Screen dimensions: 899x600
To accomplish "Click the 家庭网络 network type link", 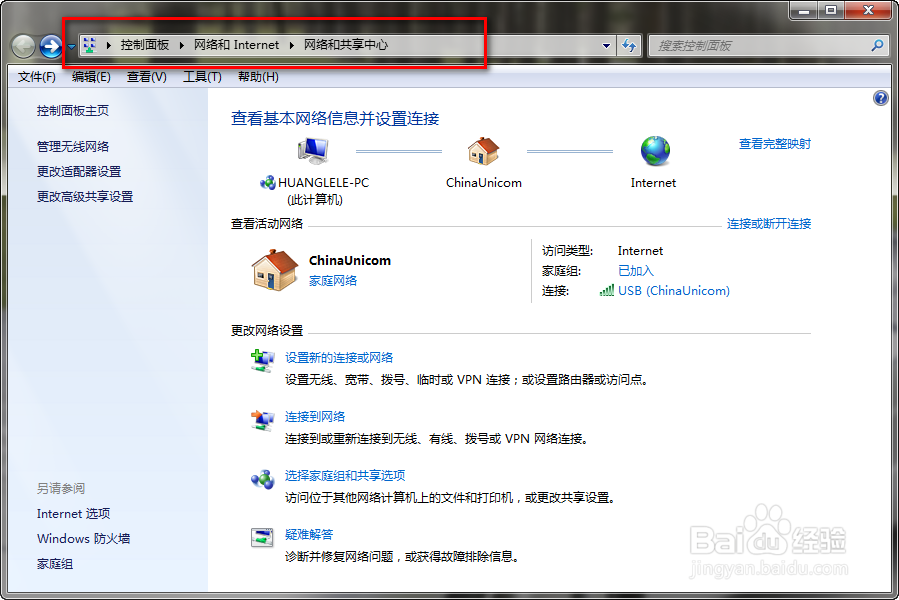I will 333,280.
